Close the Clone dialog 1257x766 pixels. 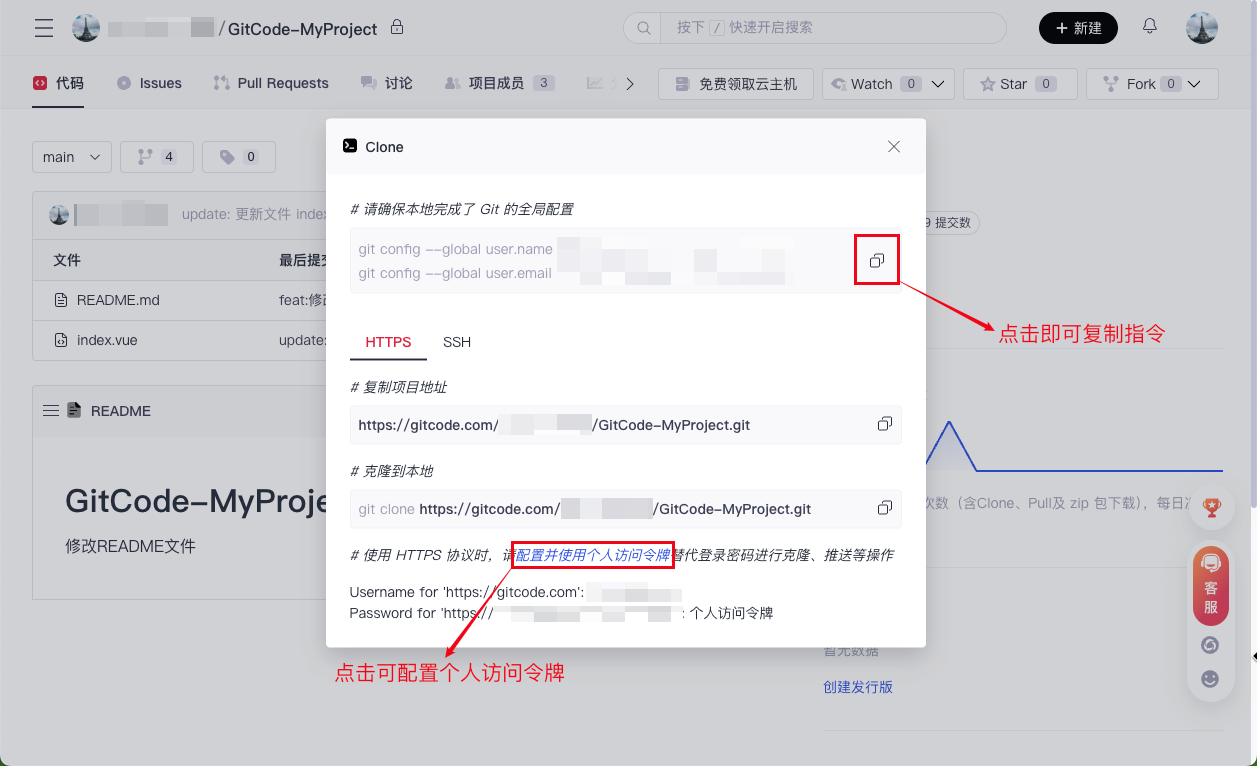pyautogui.click(x=894, y=147)
